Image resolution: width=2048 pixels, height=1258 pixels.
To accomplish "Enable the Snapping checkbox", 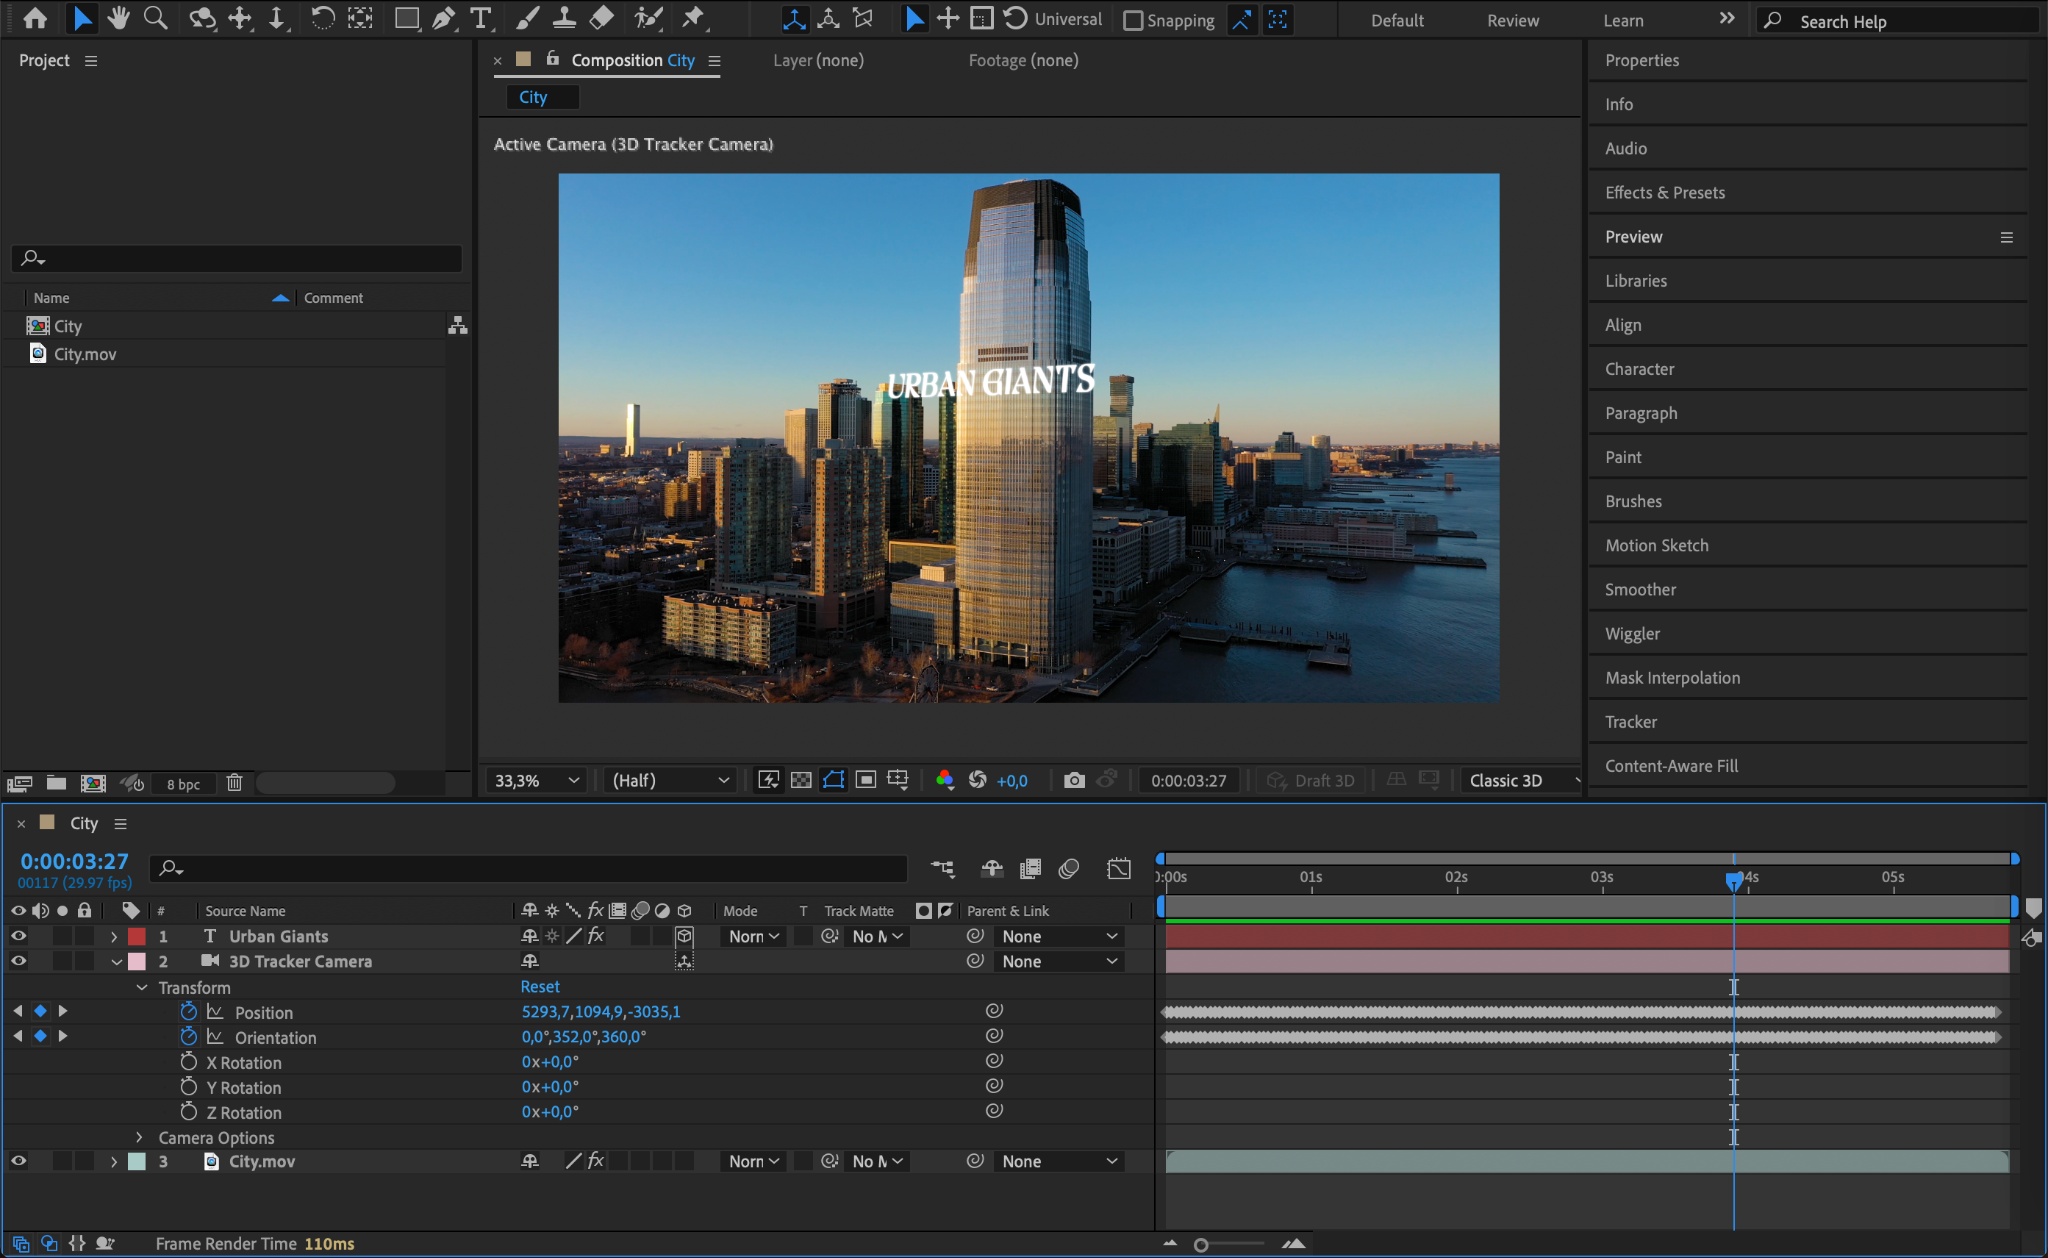I will (x=1133, y=21).
